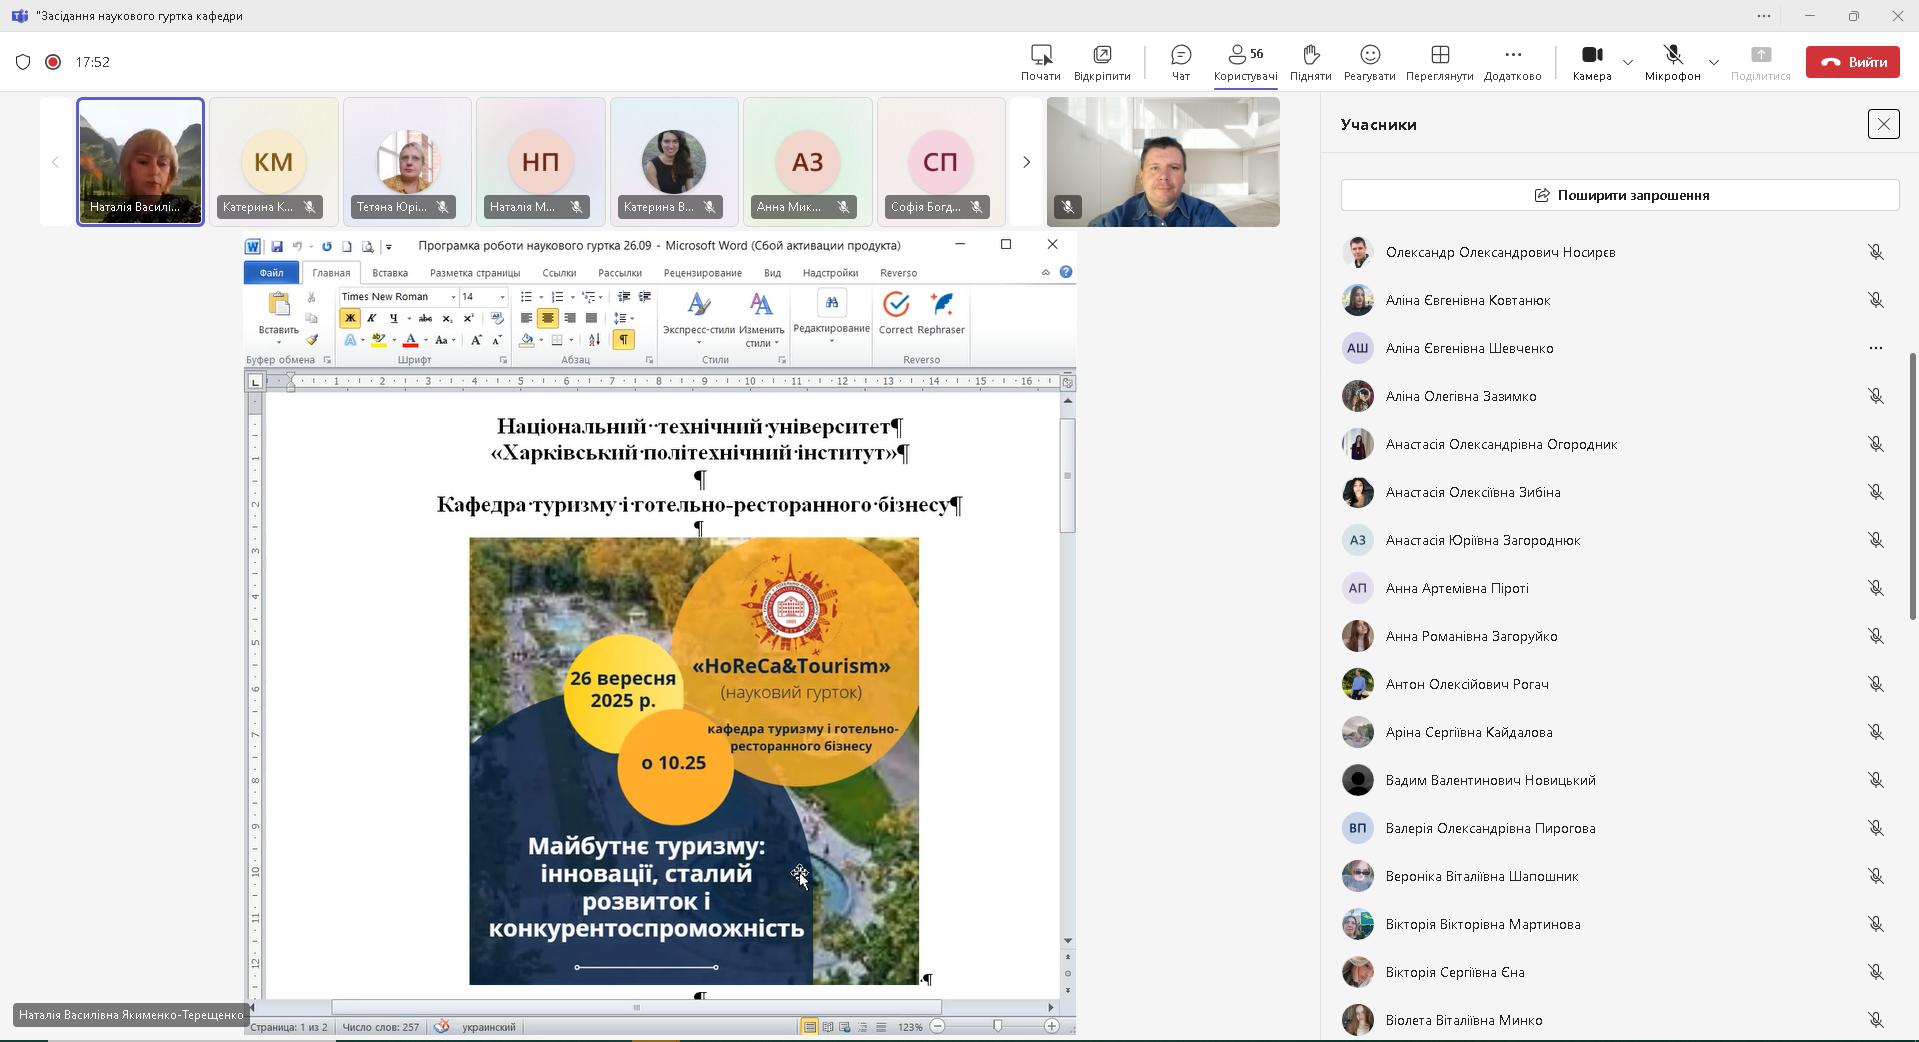Click the Почати pop-out icon

(x=1040, y=62)
